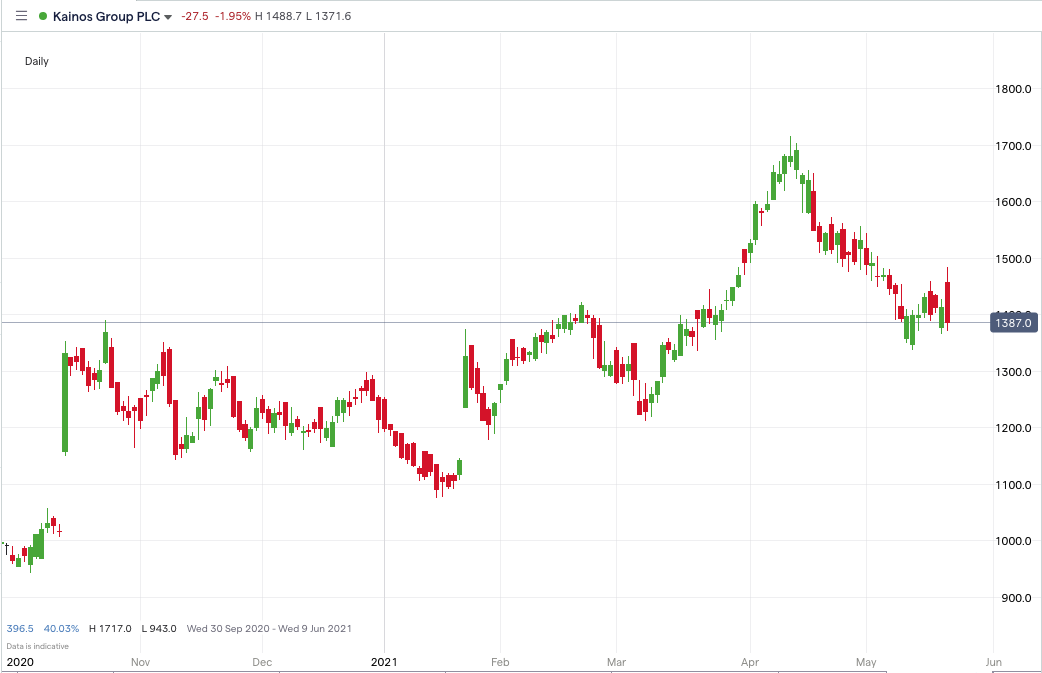1042x673 pixels.
Task: Click the L 1371.6 daily low value
Action: 344,17
